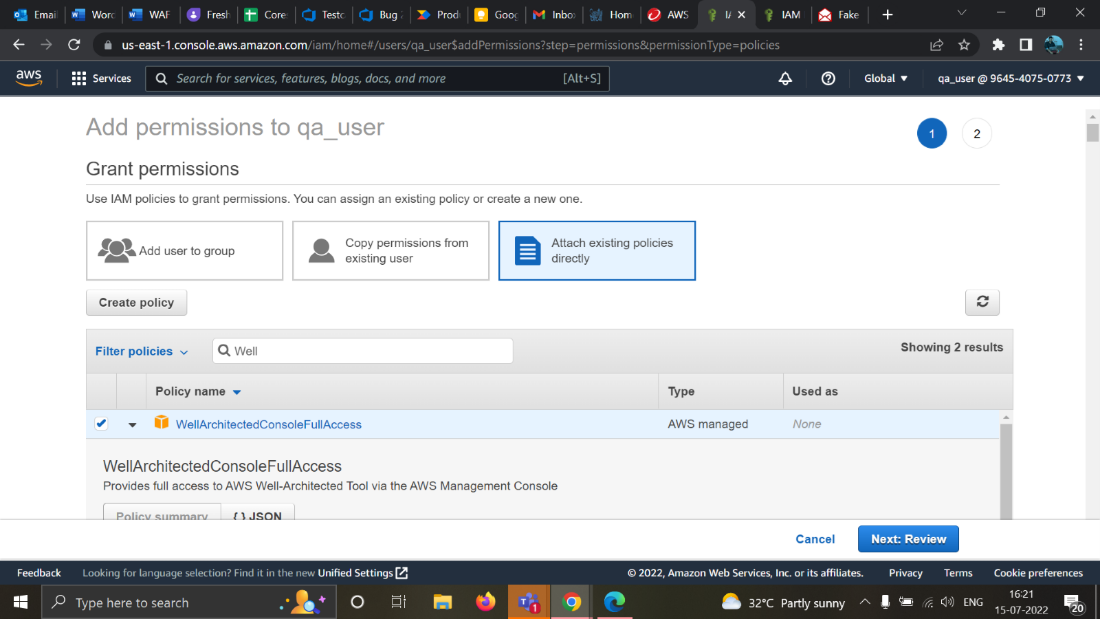Click step 1 indicator circle
This screenshot has height=619, width=1100.
(932, 133)
